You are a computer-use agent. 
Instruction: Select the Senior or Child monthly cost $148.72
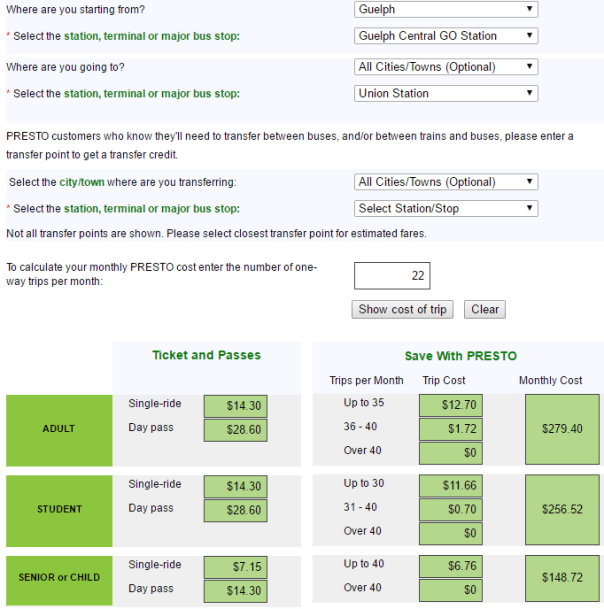pos(562,578)
